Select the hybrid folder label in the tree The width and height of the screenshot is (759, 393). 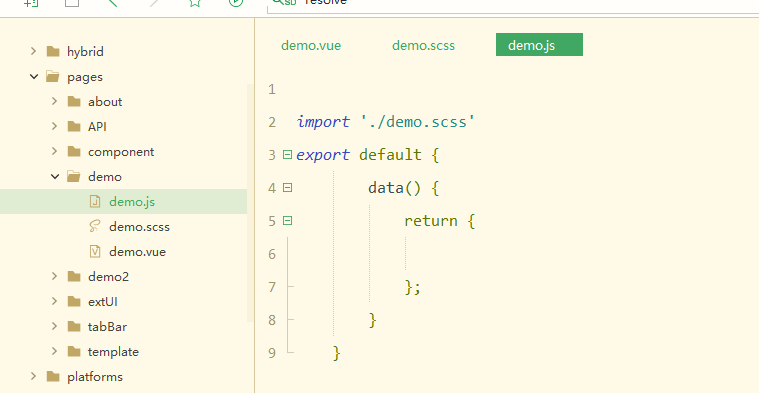tap(85, 51)
